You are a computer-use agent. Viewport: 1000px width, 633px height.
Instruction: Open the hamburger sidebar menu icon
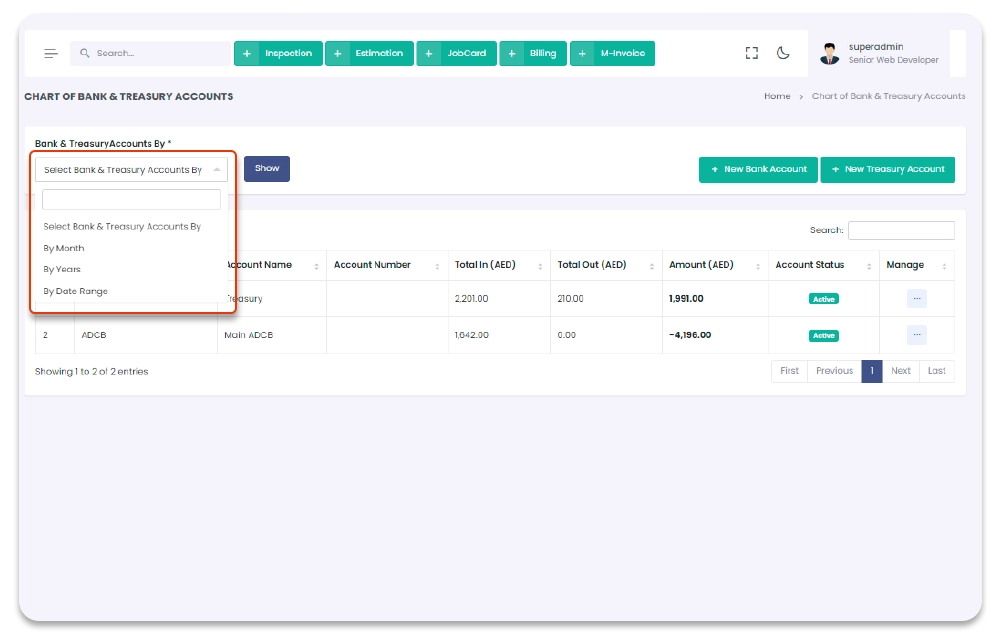pyautogui.click(x=51, y=54)
